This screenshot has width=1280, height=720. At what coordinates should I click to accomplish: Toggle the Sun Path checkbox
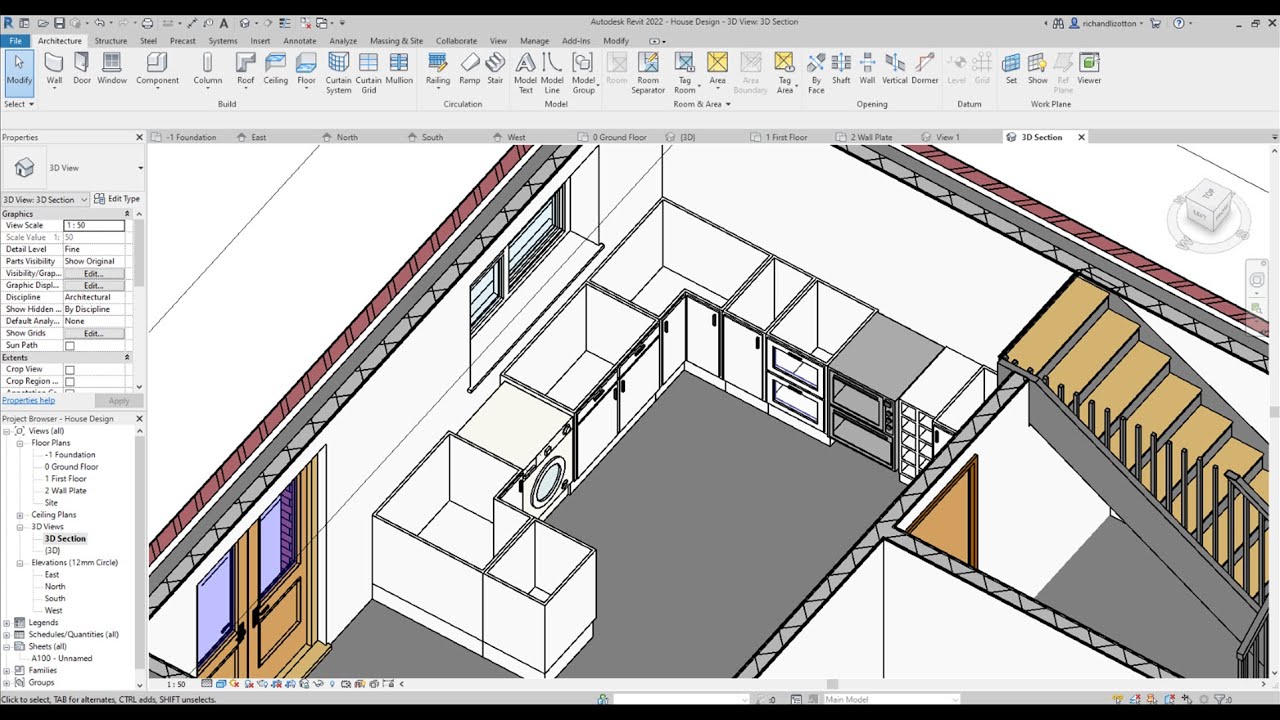[70, 346]
